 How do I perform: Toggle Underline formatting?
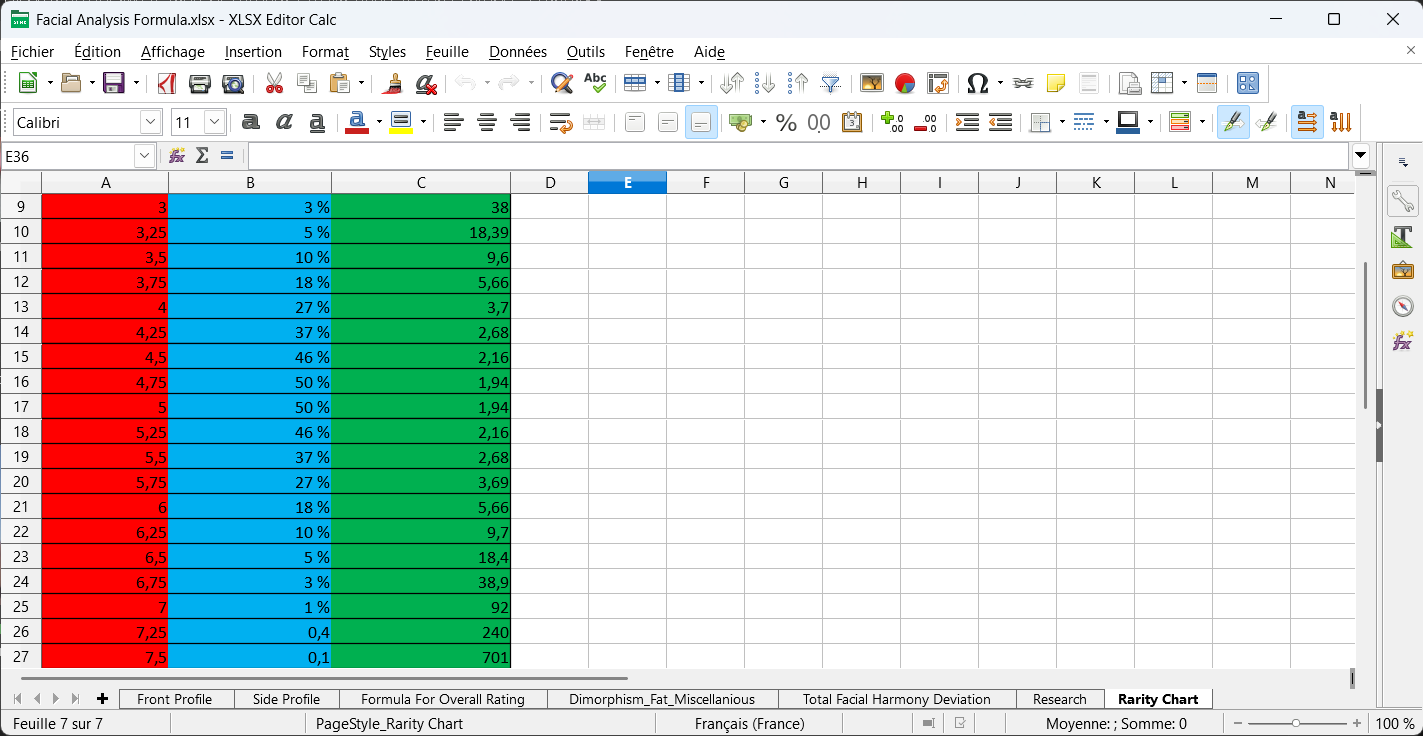point(317,122)
